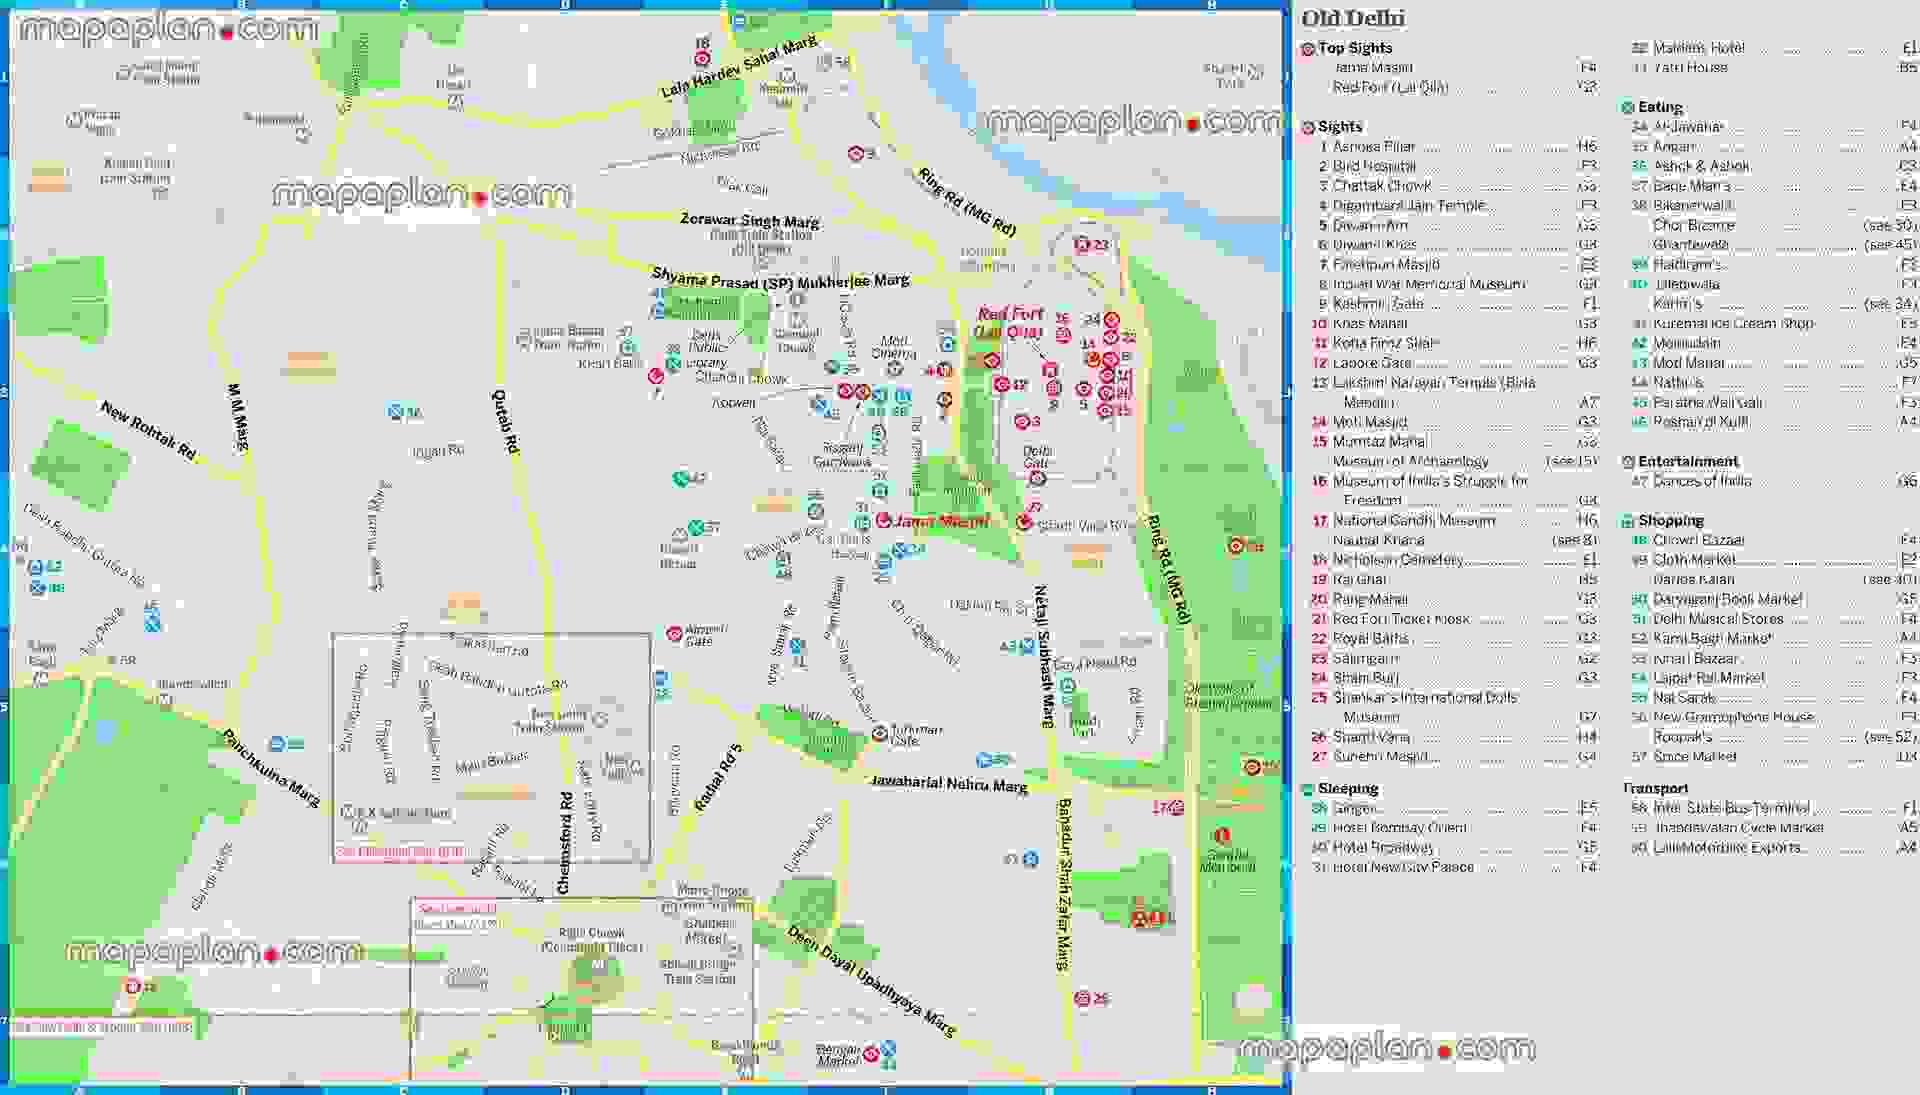This screenshot has height=1095, width=1920.
Task: Click Maidens Hotel legend entry
Action: [x=1774, y=48]
